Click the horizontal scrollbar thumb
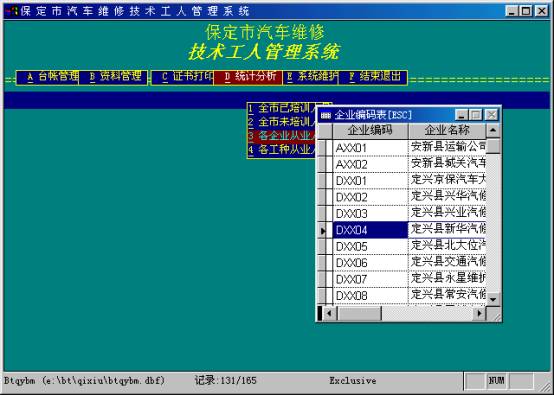The width and height of the screenshot is (554, 395). pos(359,313)
